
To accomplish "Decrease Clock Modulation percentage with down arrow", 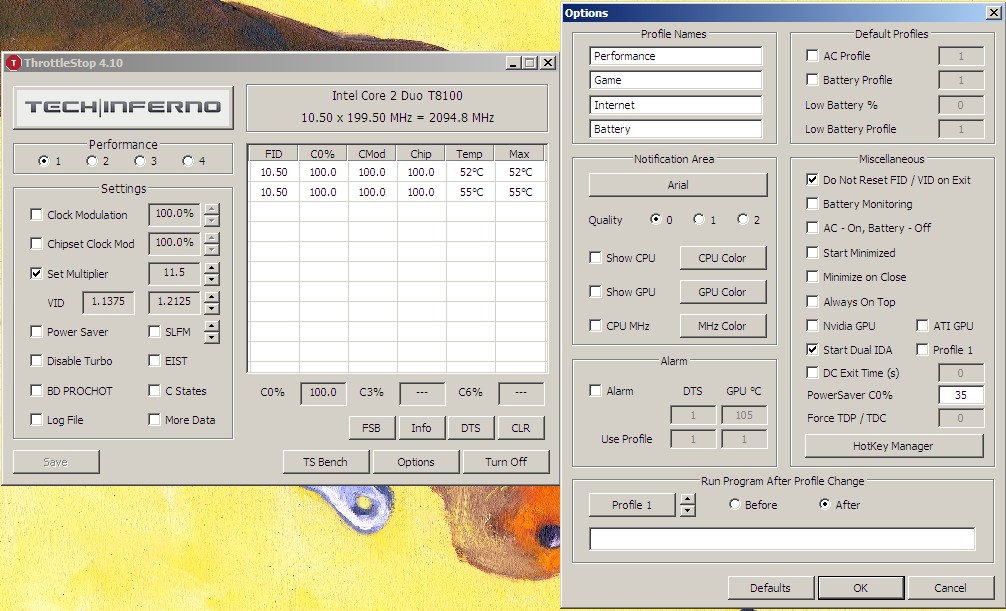I will pos(212,220).
